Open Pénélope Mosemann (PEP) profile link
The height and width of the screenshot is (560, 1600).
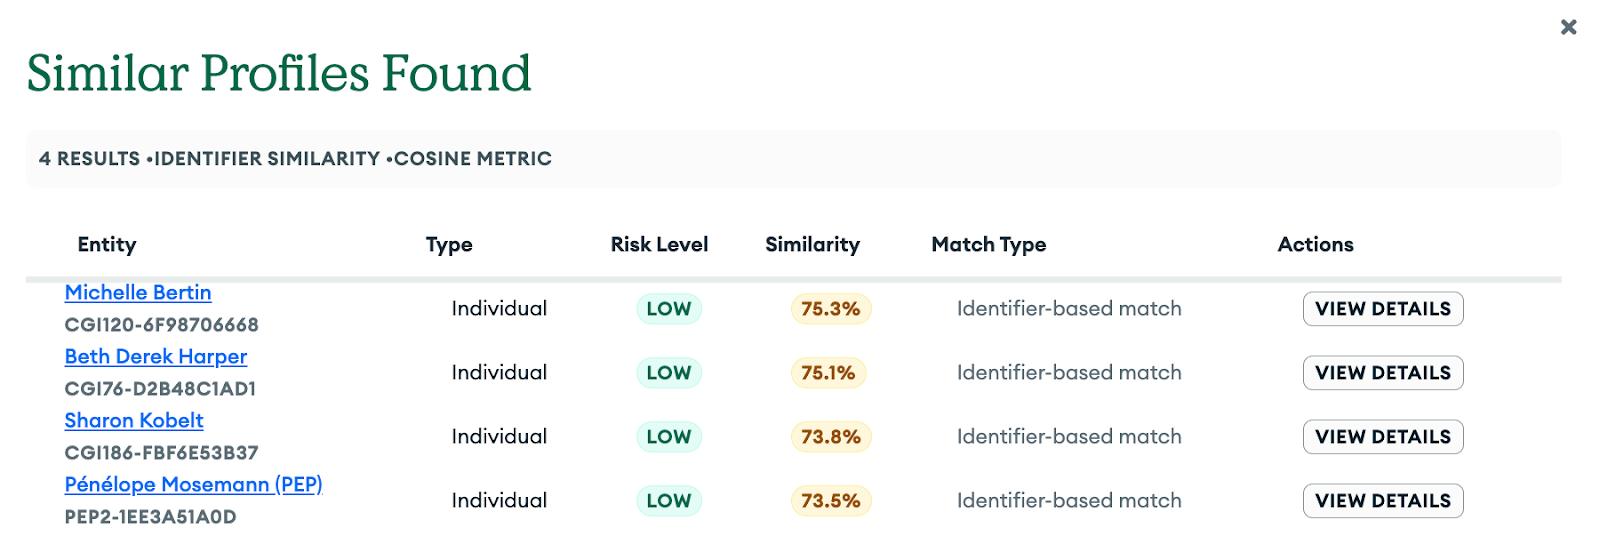[x=193, y=485]
